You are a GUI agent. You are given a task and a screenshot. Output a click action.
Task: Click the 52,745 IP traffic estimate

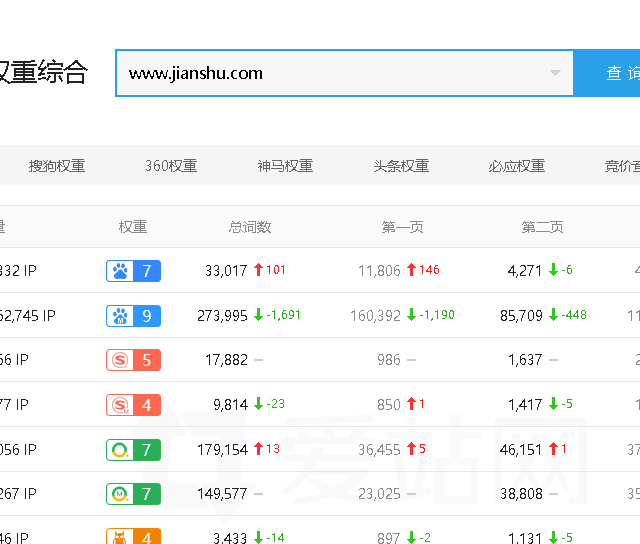pyautogui.click(x=27, y=315)
